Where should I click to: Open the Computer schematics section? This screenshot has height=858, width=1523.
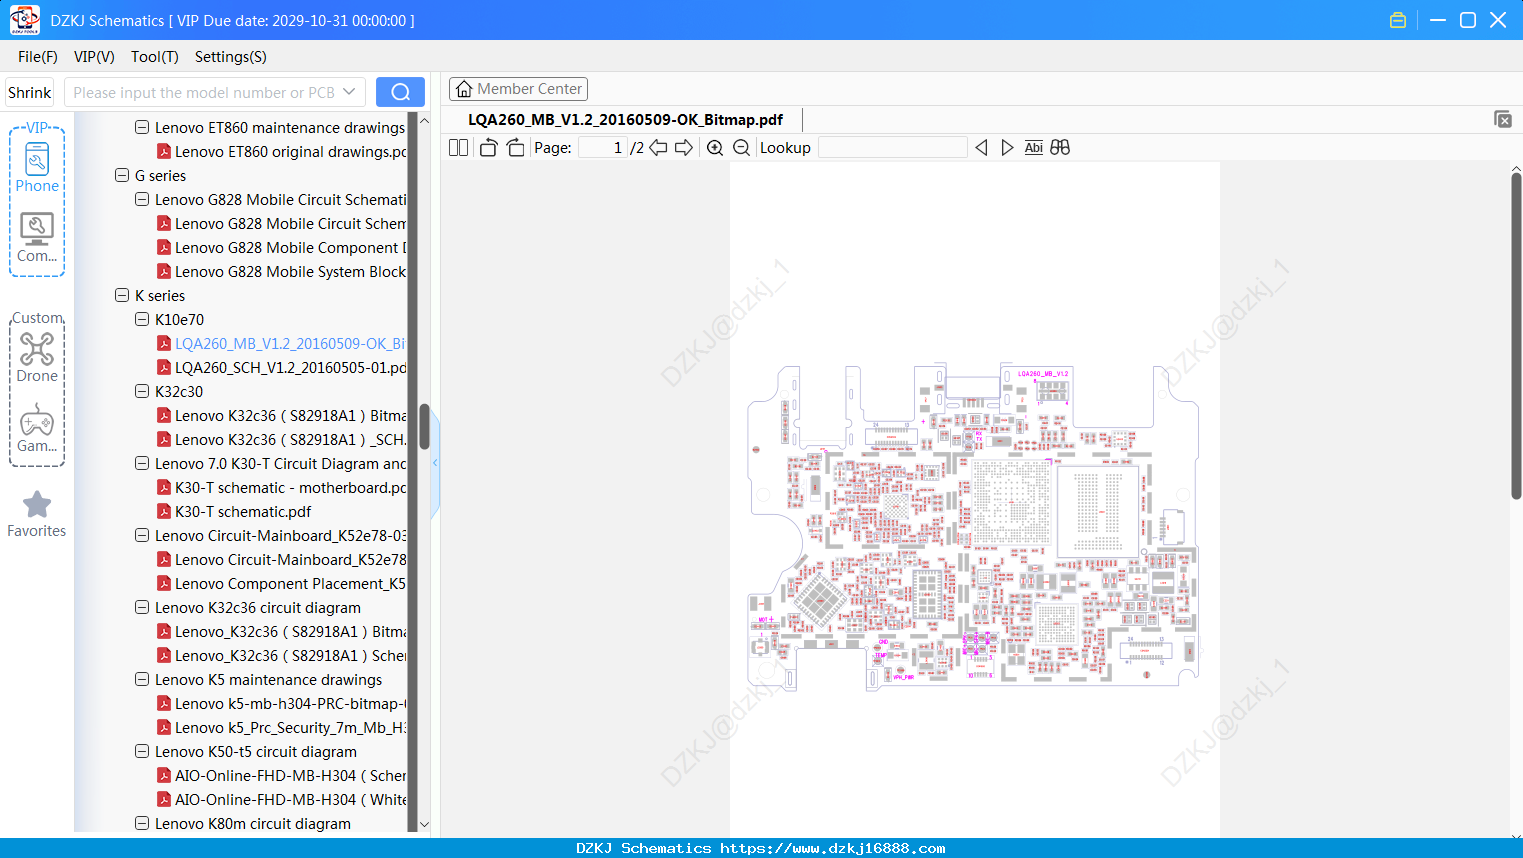[37, 238]
